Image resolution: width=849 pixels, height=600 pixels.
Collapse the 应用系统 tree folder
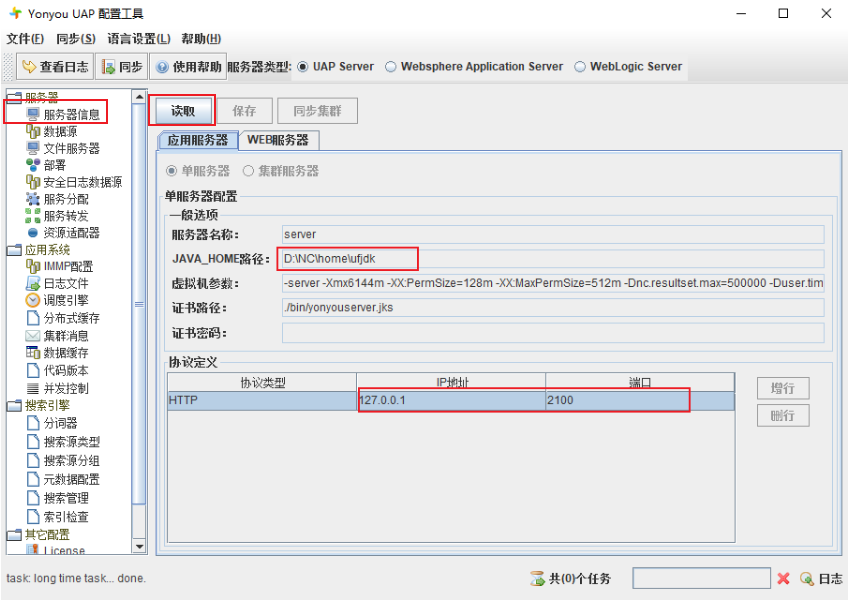click(x=14, y=250)
